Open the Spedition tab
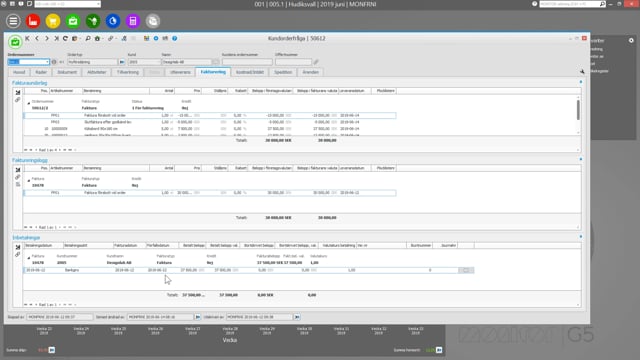The width and height of the screenshot is (640, 360). pos(283,72)
